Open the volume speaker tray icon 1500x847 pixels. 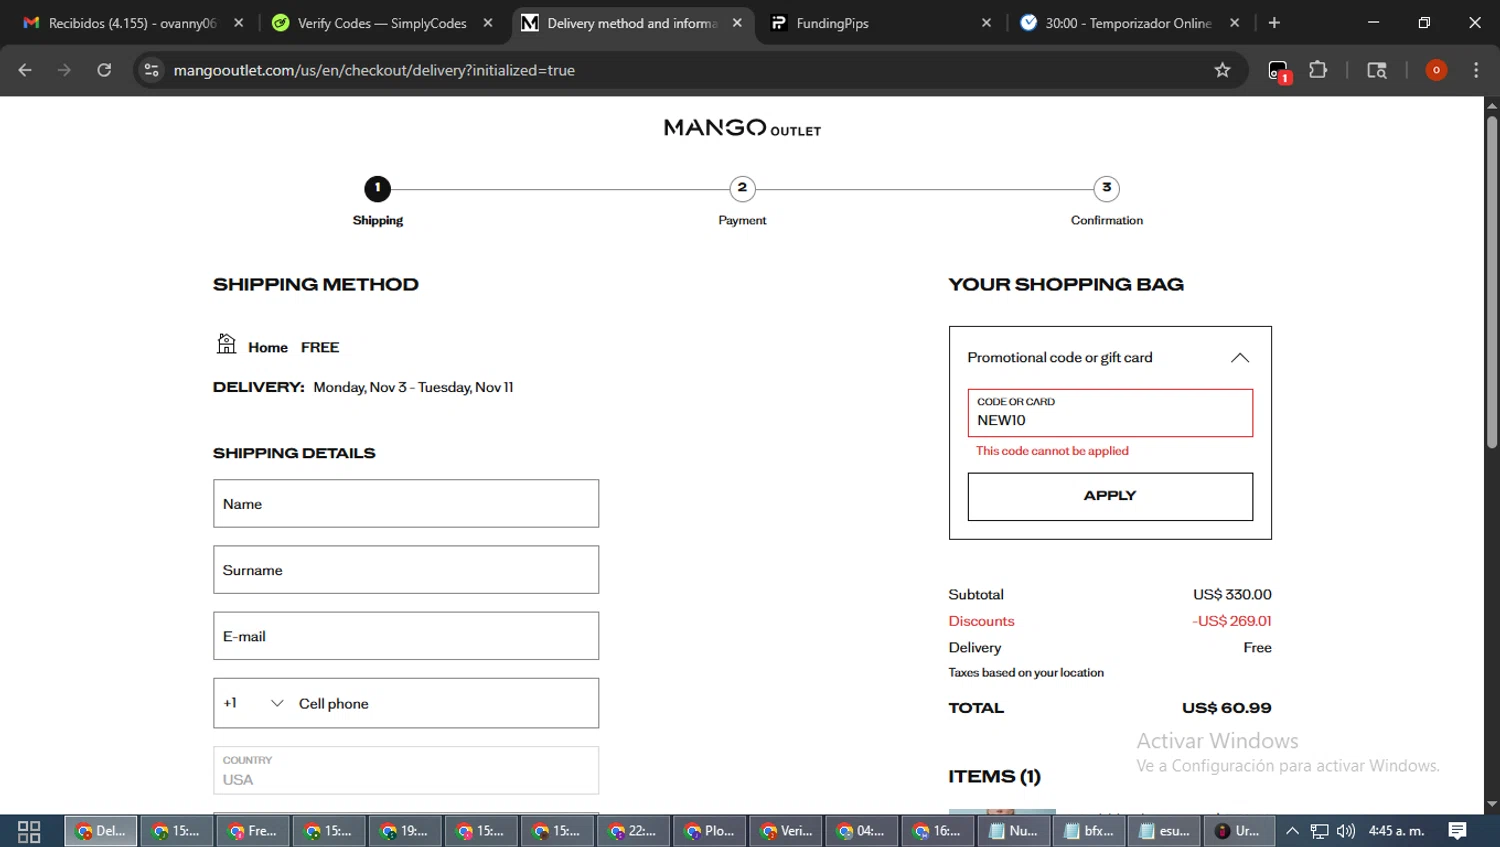pyautogui.click(x=1346, y=831)
